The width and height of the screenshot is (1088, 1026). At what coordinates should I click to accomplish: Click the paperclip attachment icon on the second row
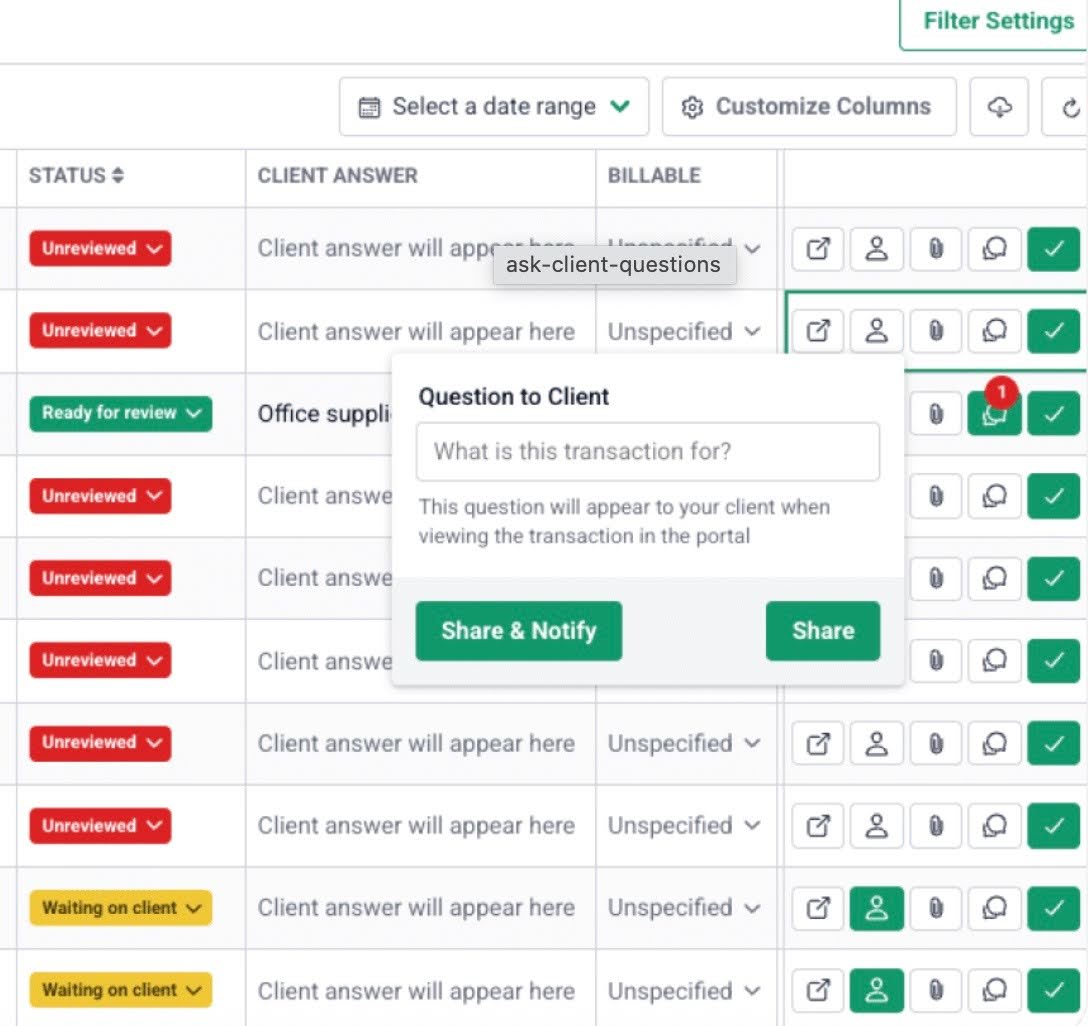[x=935, y=331]
